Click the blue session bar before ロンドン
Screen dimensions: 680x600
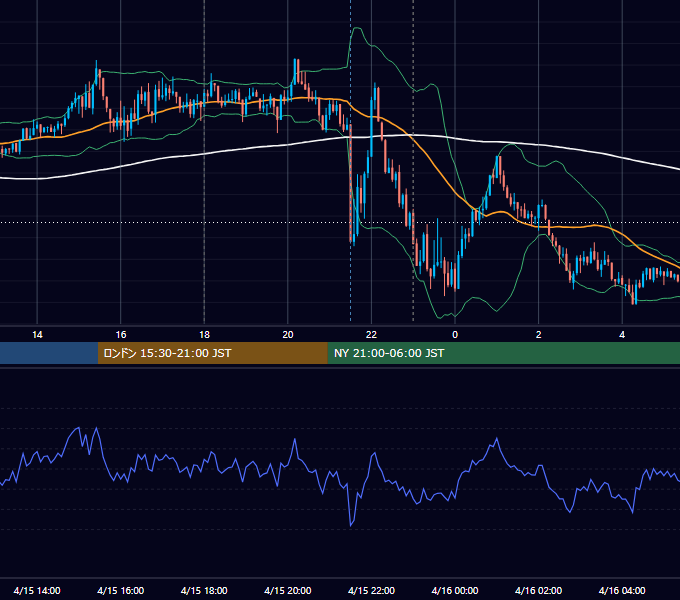(49, 353)
